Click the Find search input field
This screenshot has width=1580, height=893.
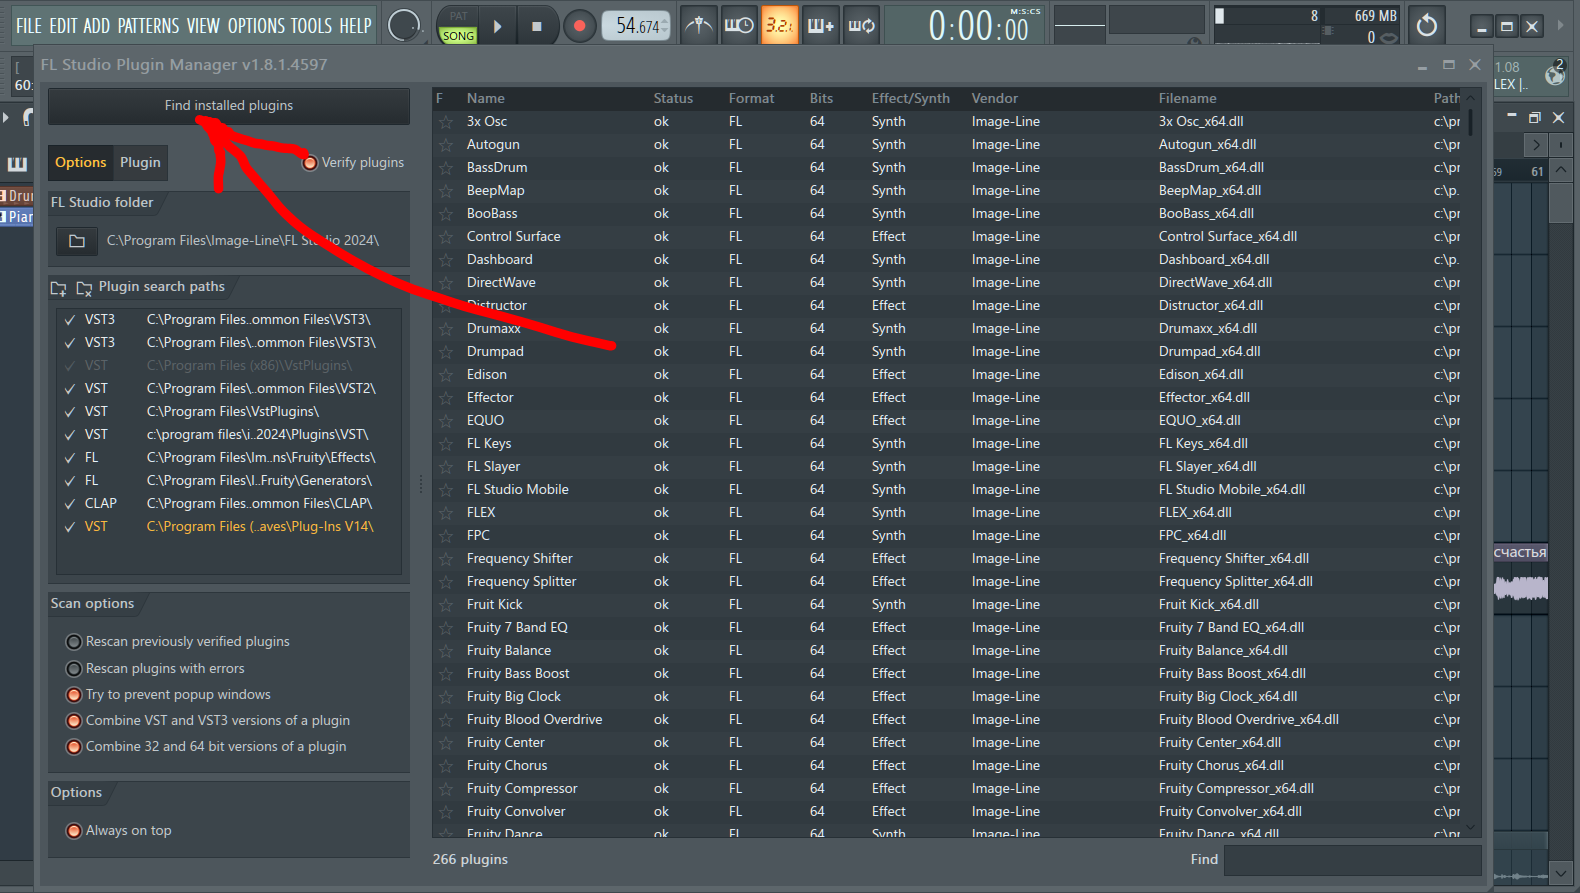coord(1352,860)
